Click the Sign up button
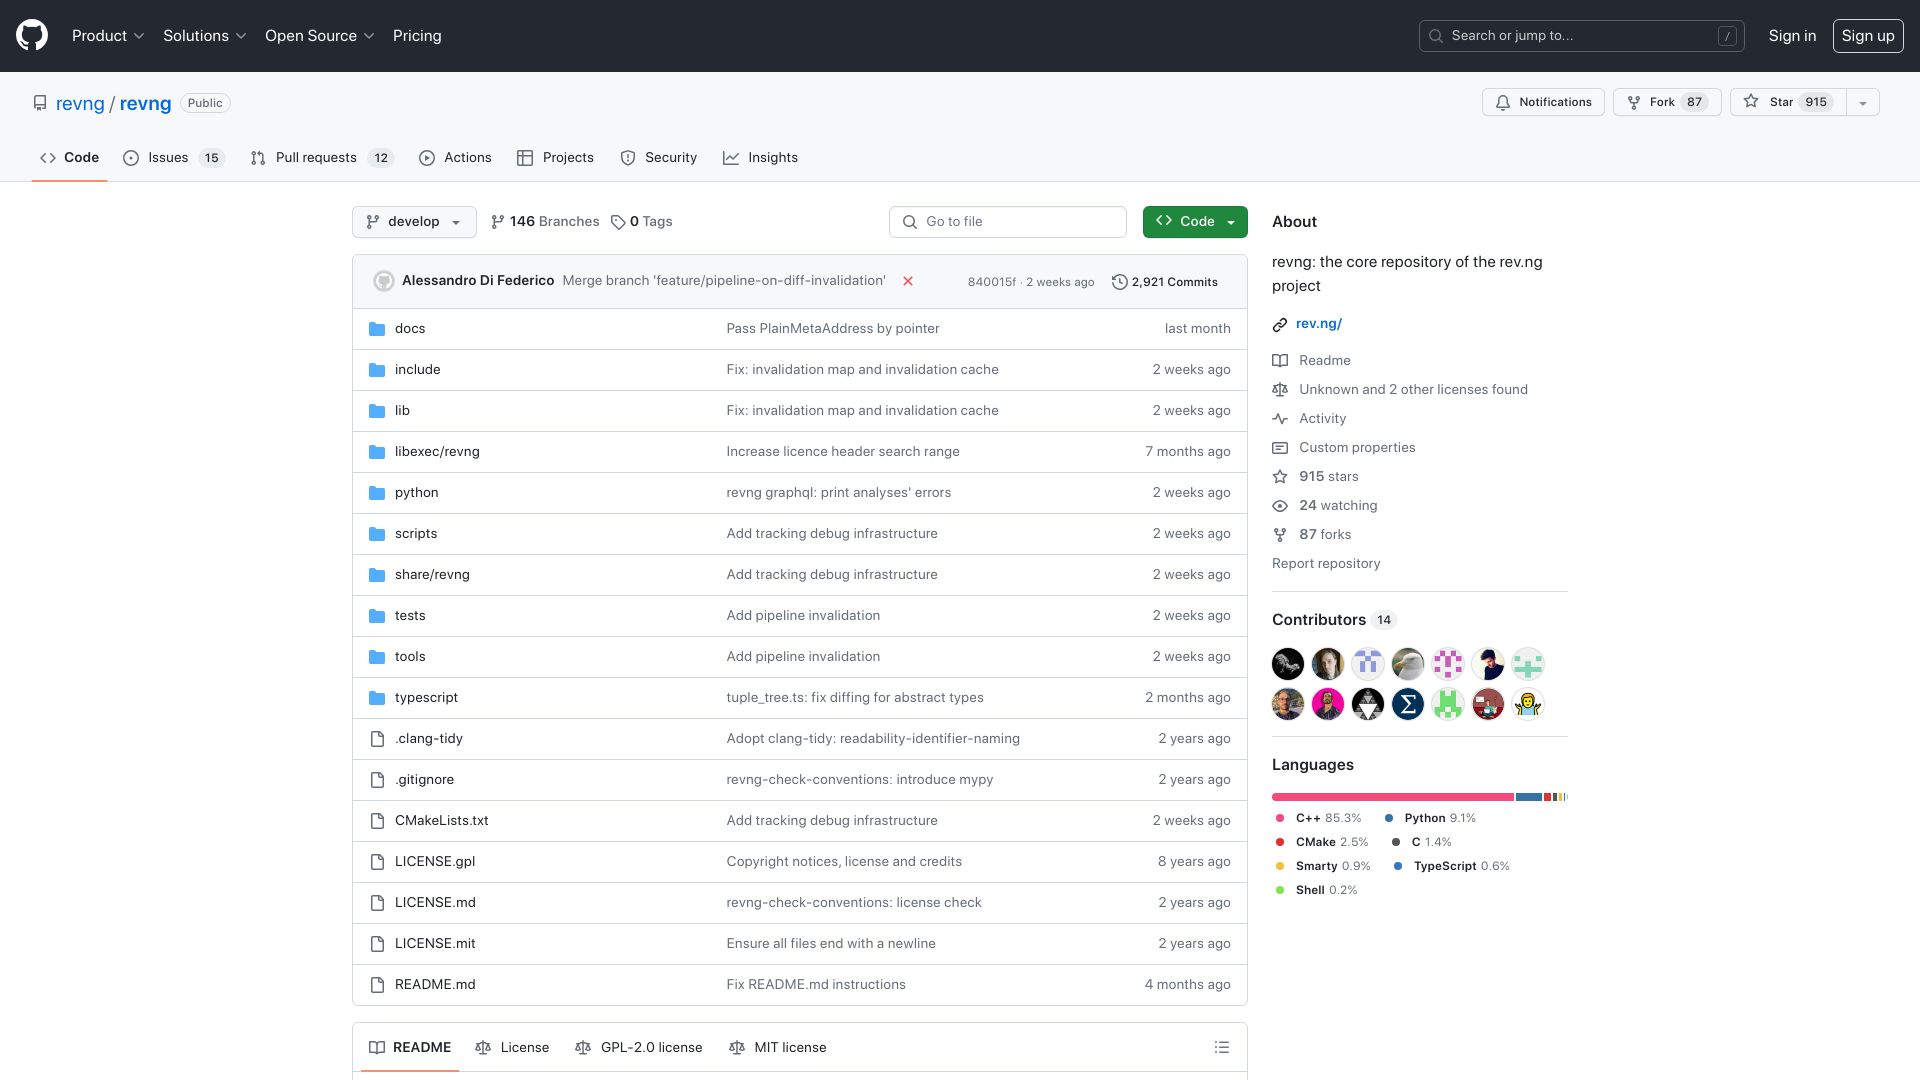1920x1080 pixels. point(1868,36)
